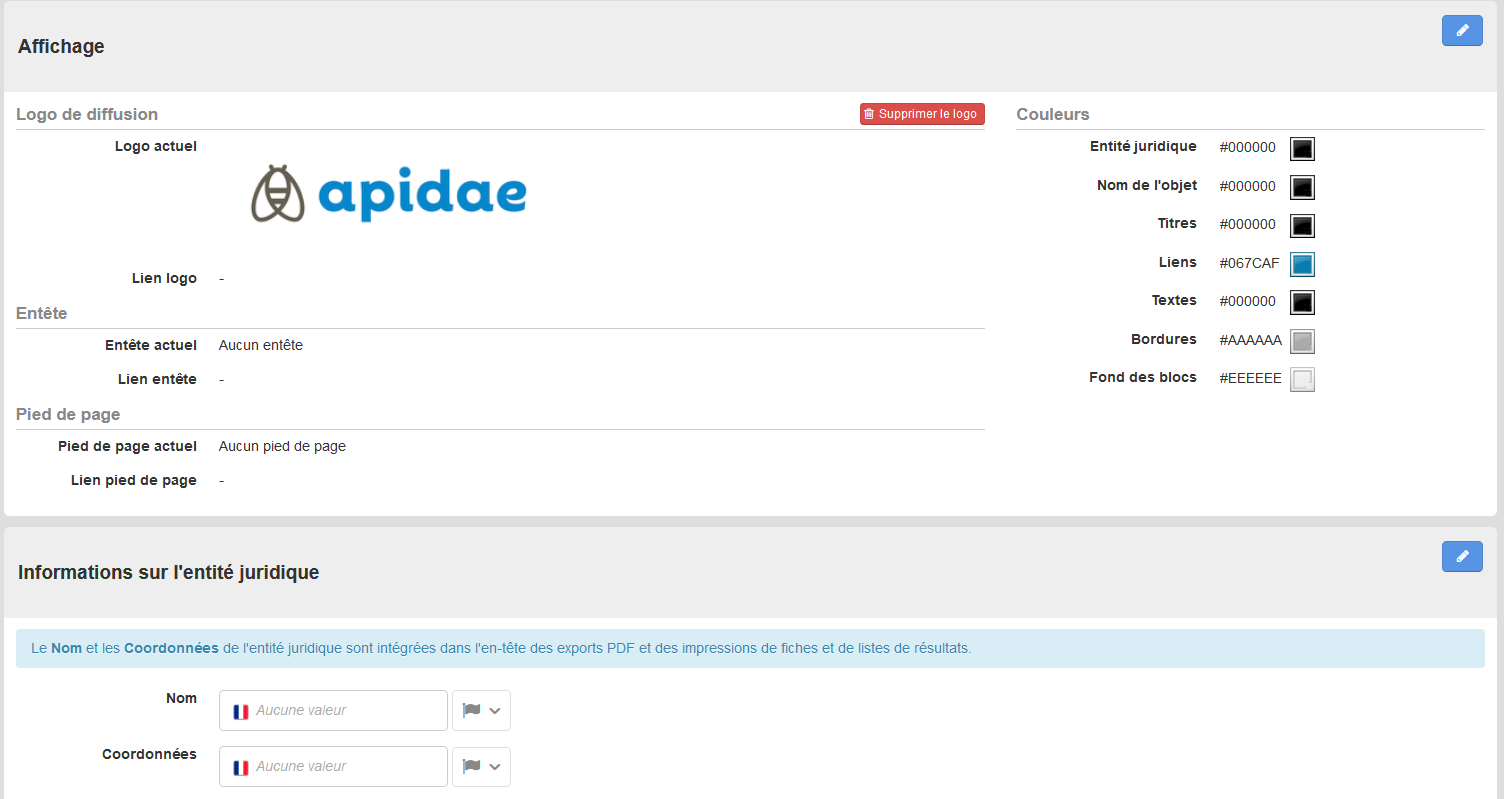Screen dimensions: 1504x799
Task: Click the Couleurs section heading
Action: coord(1053,114)
